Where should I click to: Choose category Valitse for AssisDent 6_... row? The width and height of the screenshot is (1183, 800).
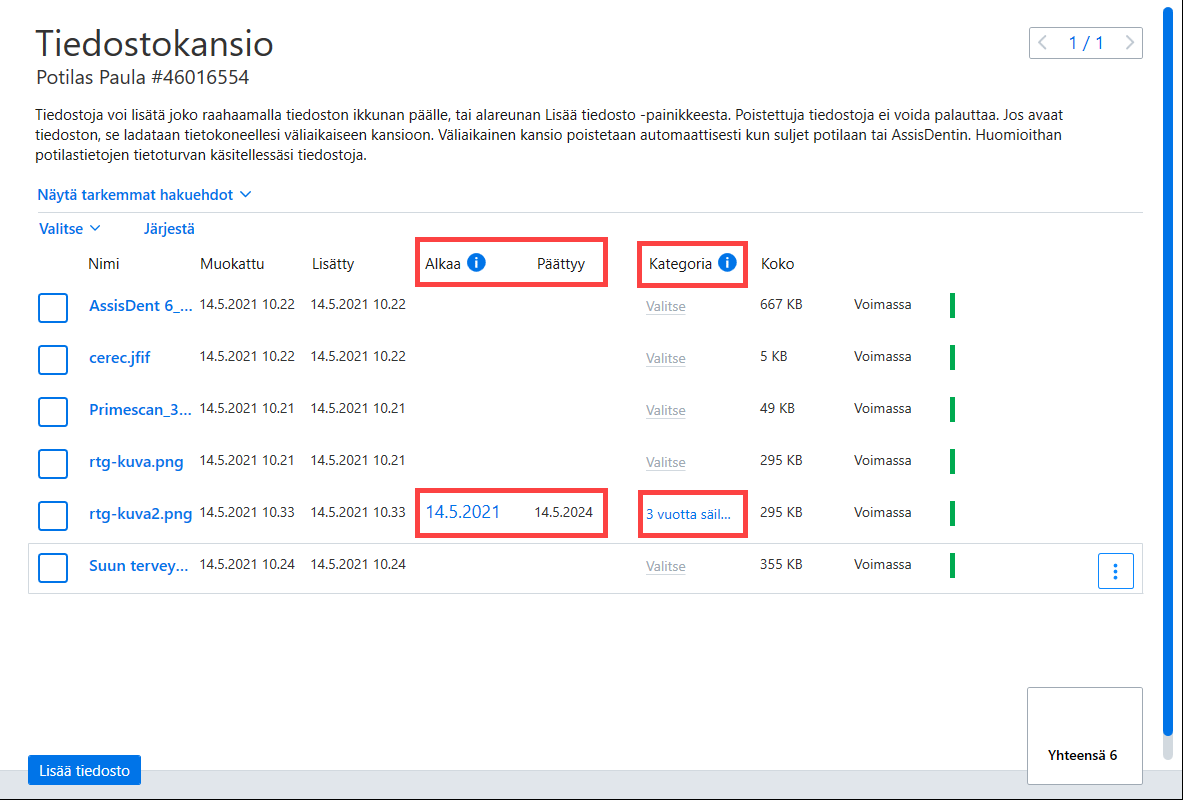pyautogui.click(x=665, y=306)
